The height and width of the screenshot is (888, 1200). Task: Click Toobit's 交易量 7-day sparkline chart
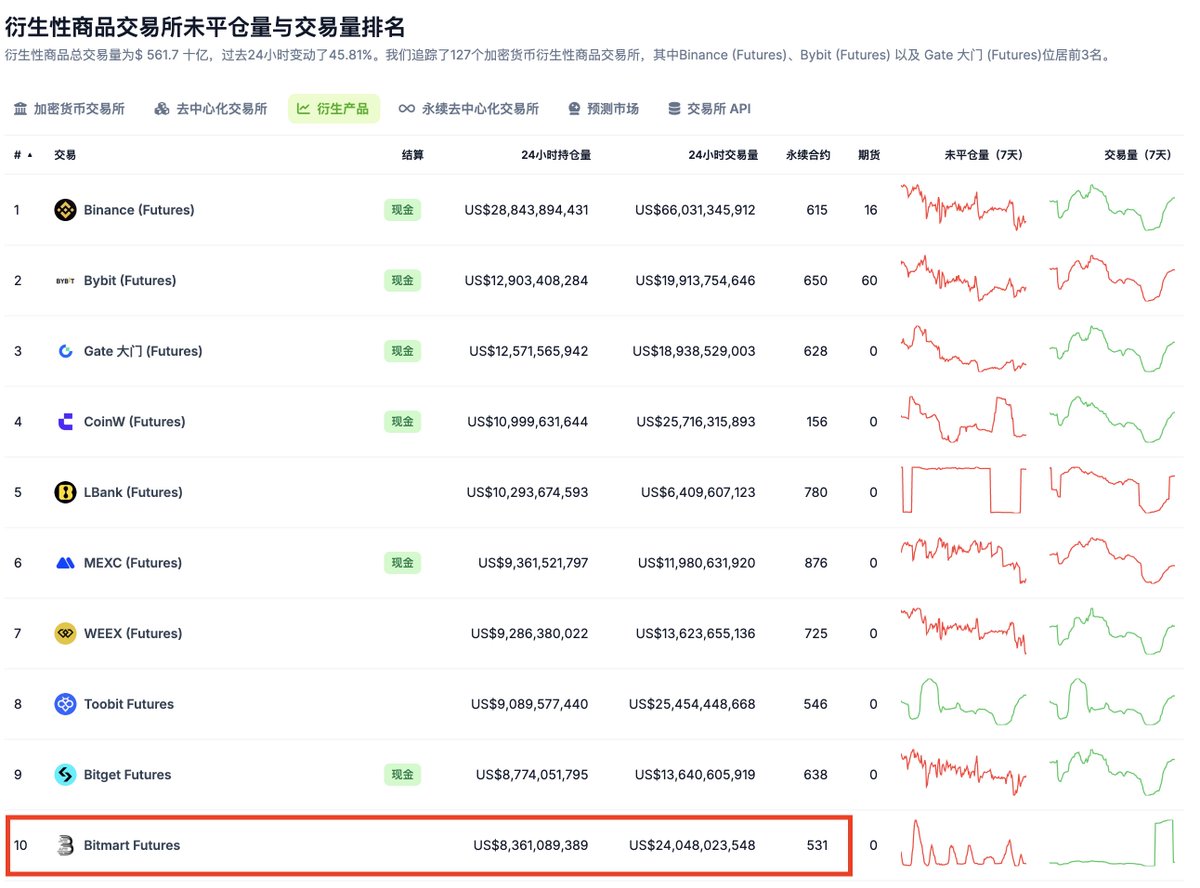[1113, 700]
